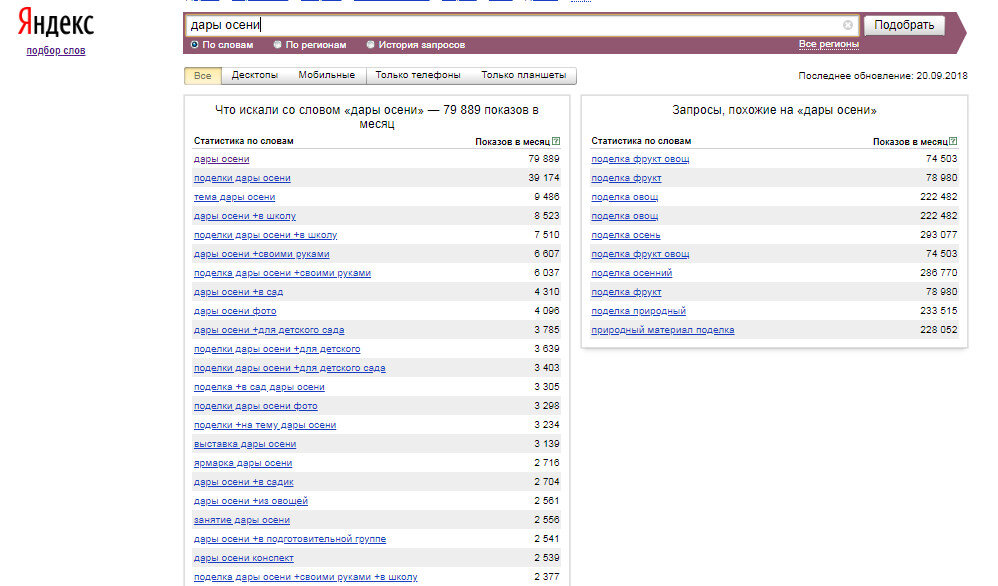Open the 'дары осени конспект' link
The width and height of the screenshot is (998, 586).
244,558
